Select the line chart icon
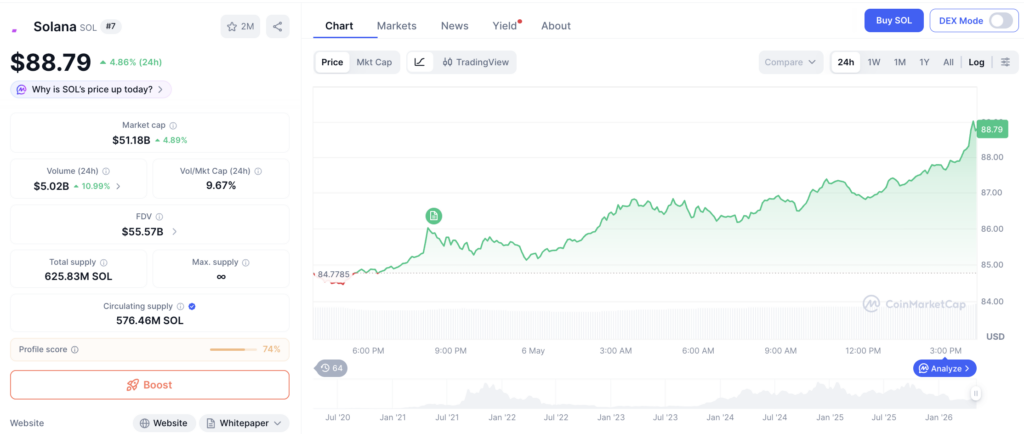This screenshot has height=434, width=1024. coord(420,62)
